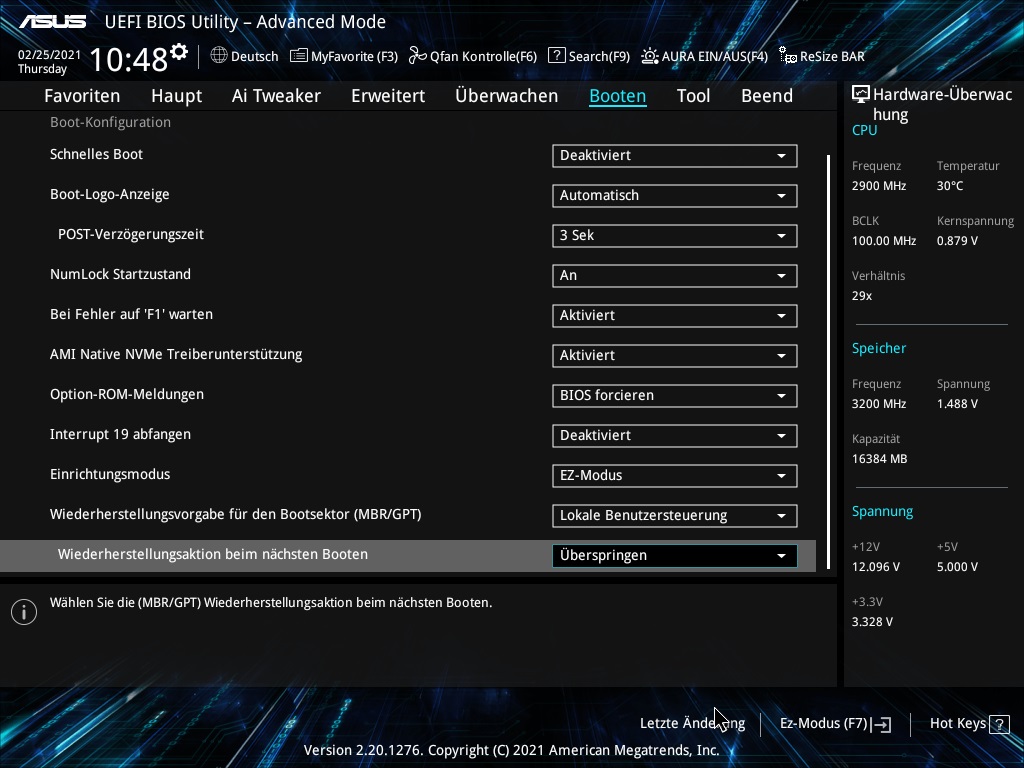Click the 10:48 clock display
Viewport: 1024px width, 768px height.
[129, 59]
